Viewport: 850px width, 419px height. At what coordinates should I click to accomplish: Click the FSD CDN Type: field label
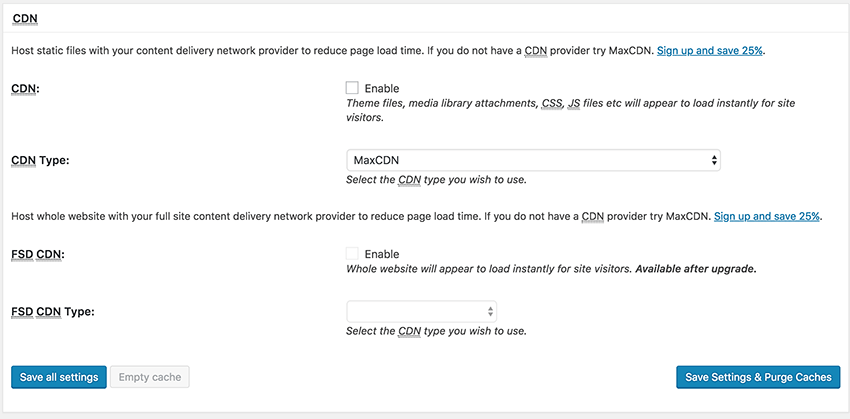tap(53, 312)
